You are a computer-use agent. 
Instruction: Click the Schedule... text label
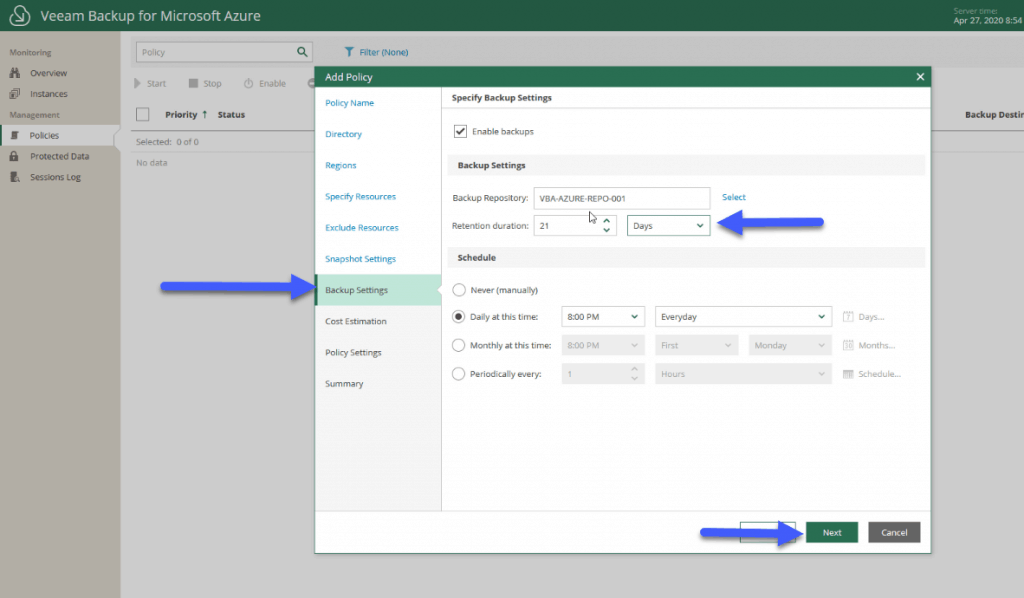[x=879, y=374]
